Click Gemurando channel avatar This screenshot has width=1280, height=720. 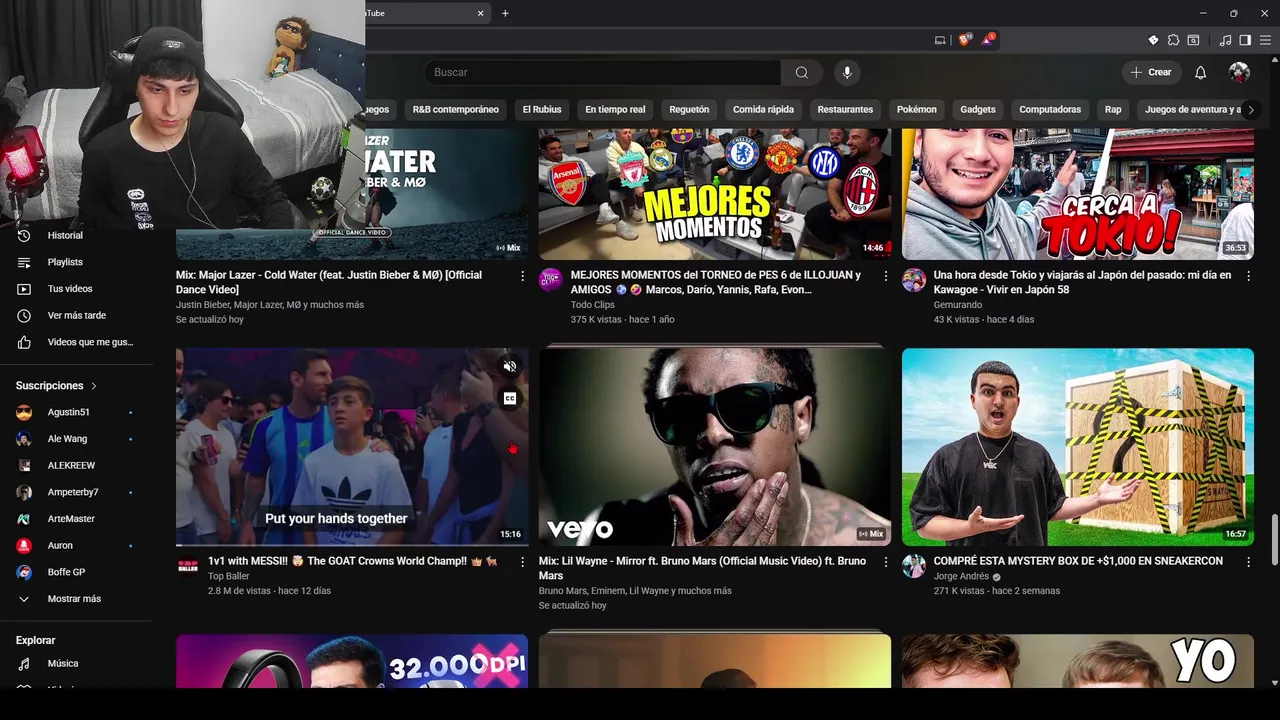(x=914, y=279)
